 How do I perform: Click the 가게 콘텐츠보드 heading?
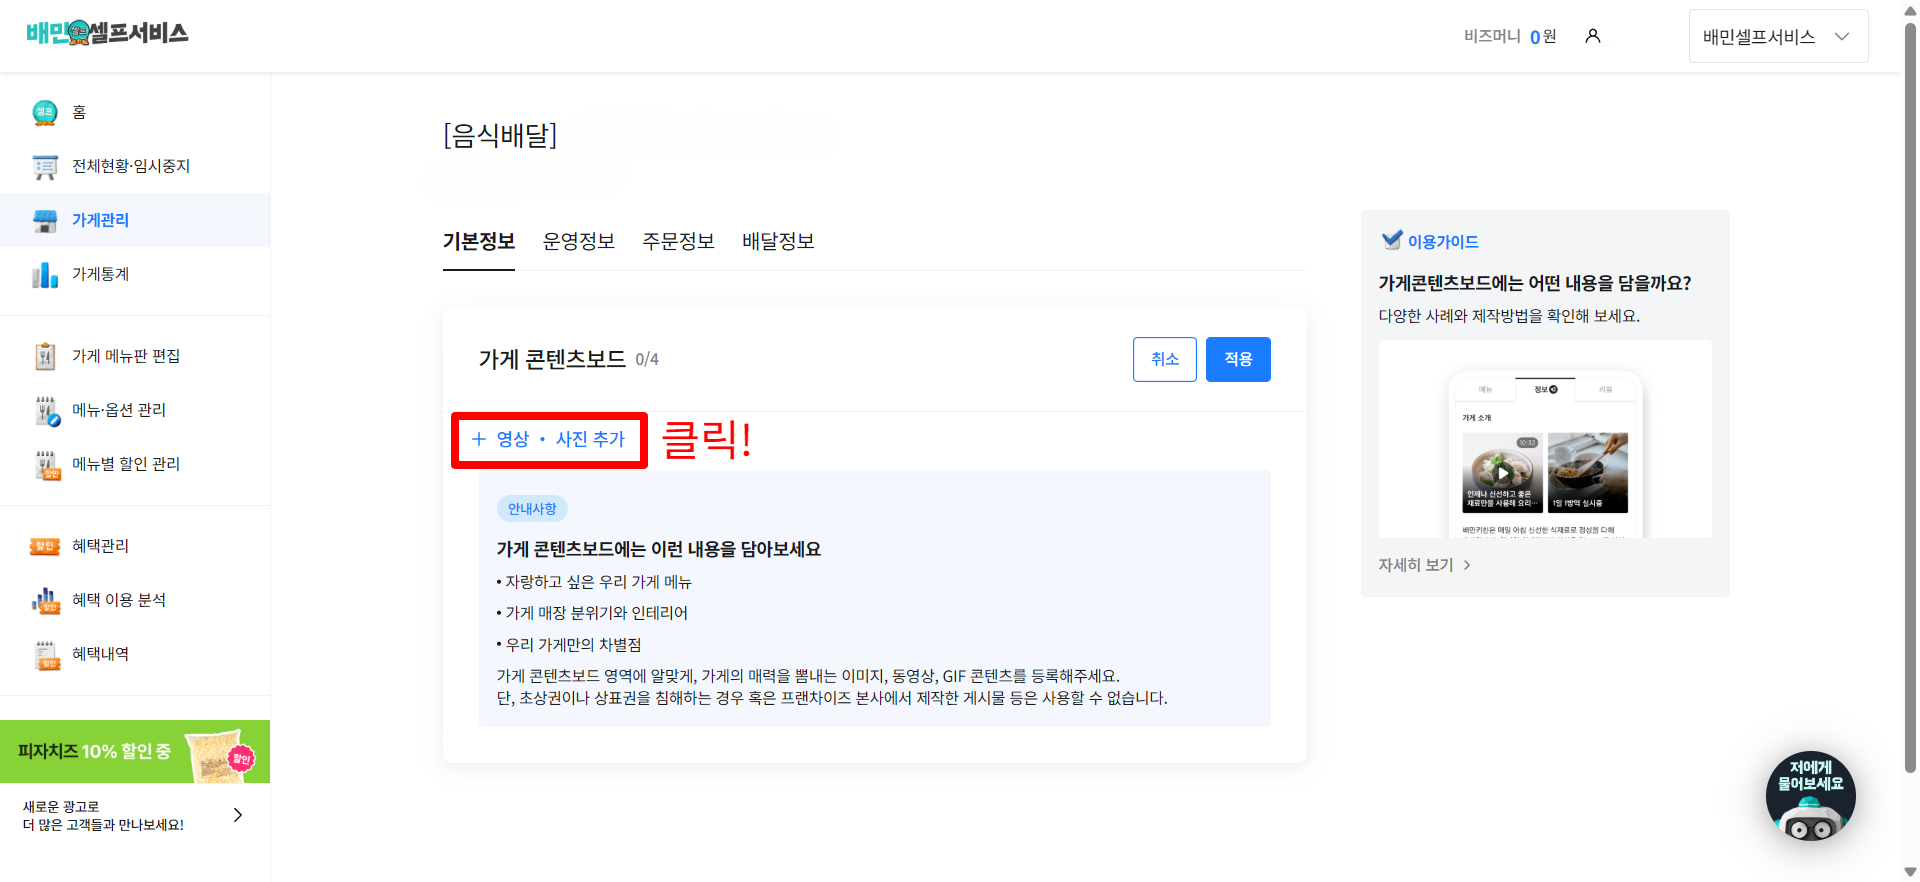[552, 359]
